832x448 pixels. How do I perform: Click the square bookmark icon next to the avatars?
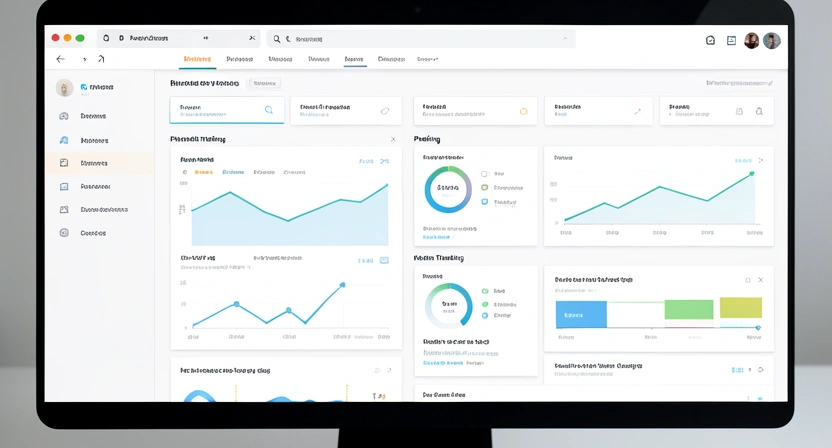coord(731,40)
